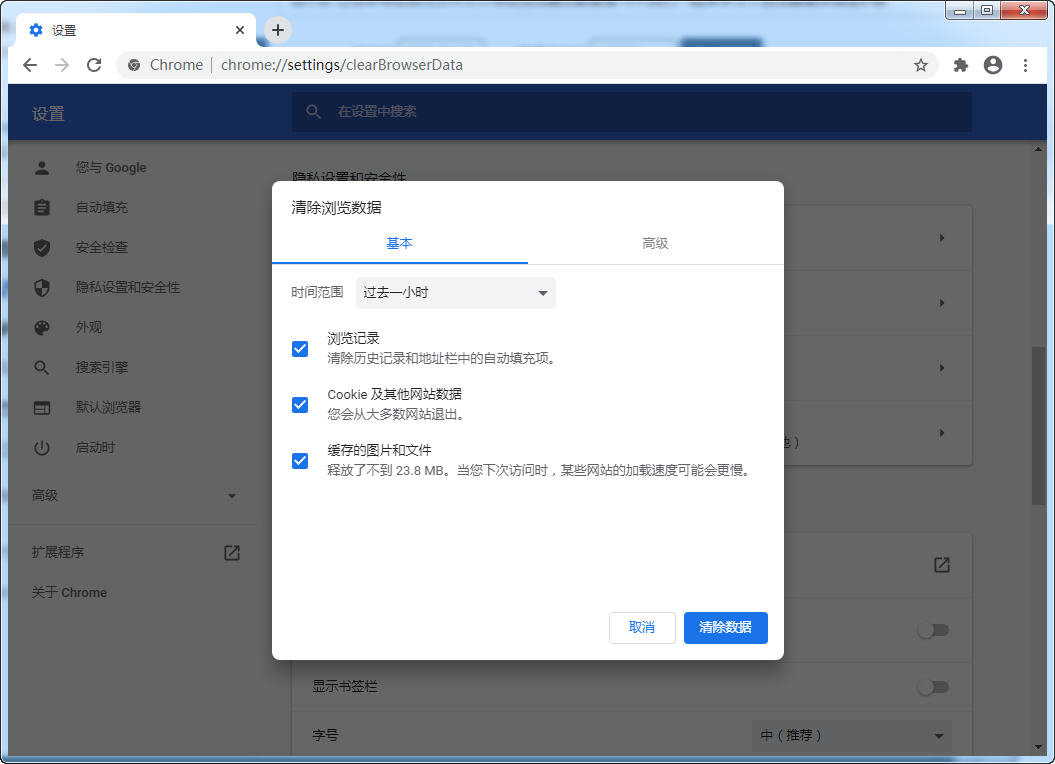Select the 启动时 power icon
1055x764 pixels.
coord(41,447)
